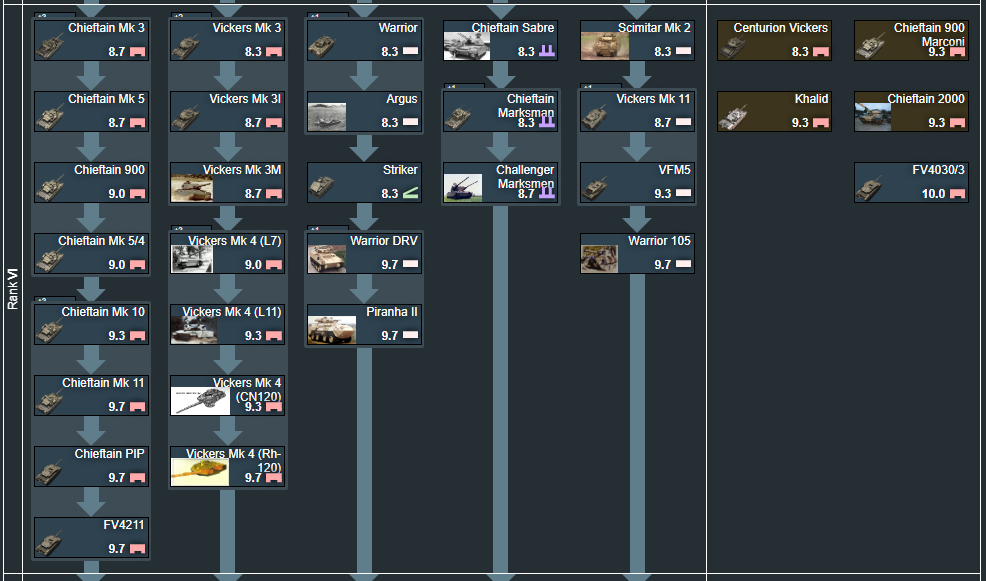Expand the folder tab above Chieftain Mk 10
Image resolution: width=986 pixels, height=581 pixels.
click(x=40, y=299)
